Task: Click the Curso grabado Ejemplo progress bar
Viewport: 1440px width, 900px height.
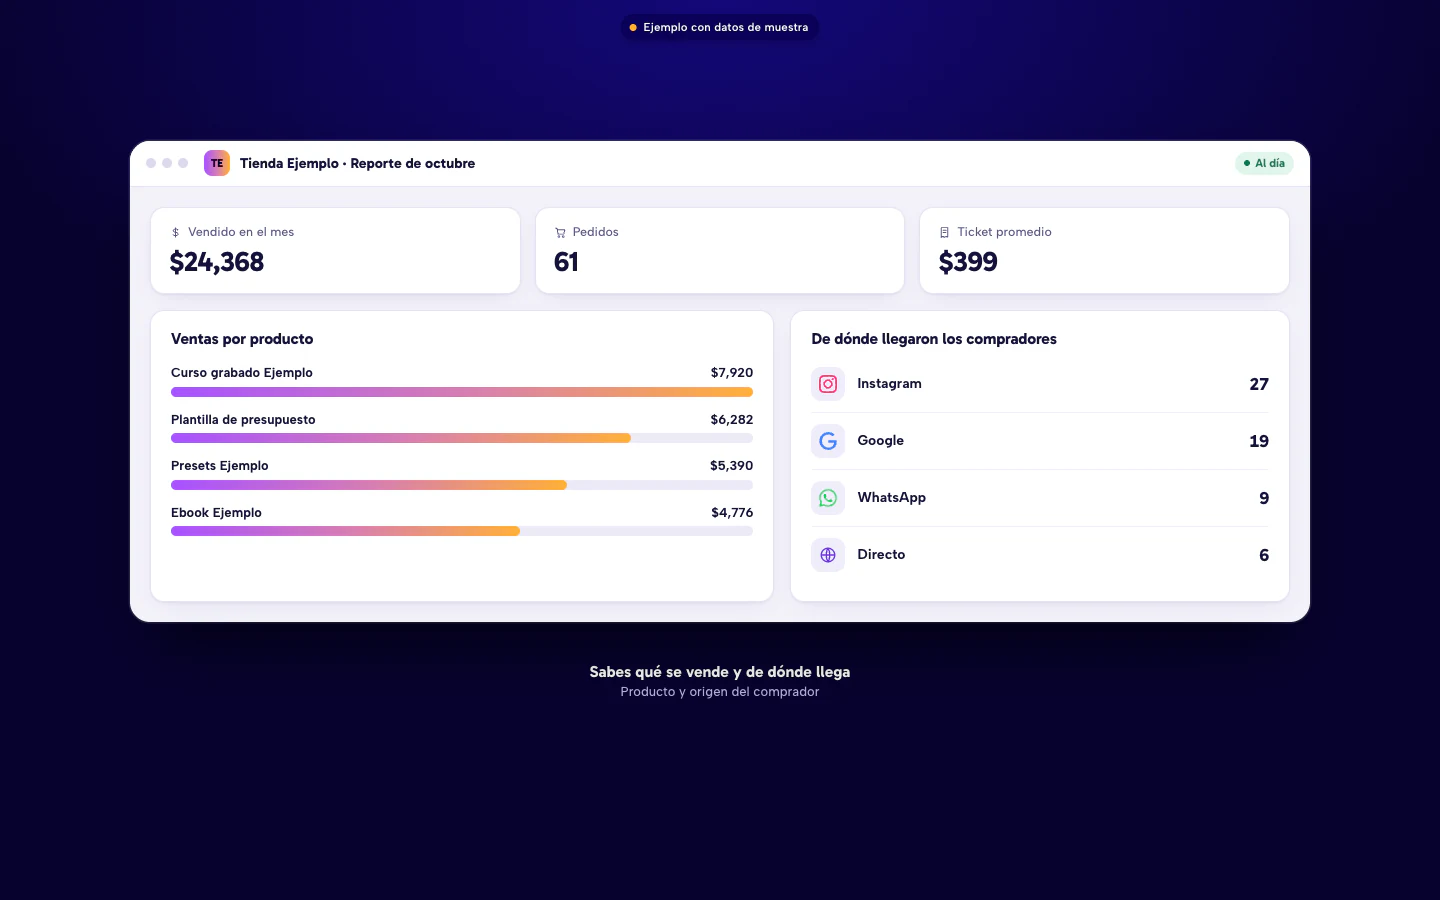Action: tap(462, 392)
